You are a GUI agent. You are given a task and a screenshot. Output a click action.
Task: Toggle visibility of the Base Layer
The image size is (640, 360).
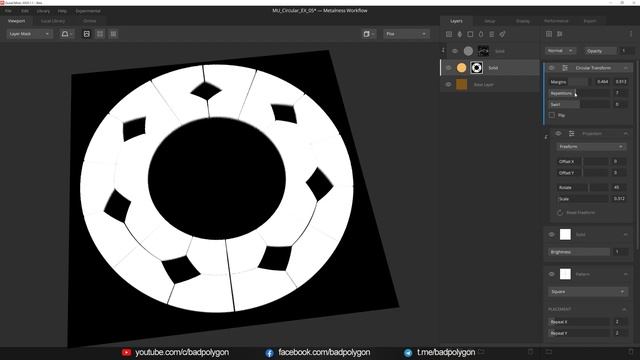[x=448, y=84]
